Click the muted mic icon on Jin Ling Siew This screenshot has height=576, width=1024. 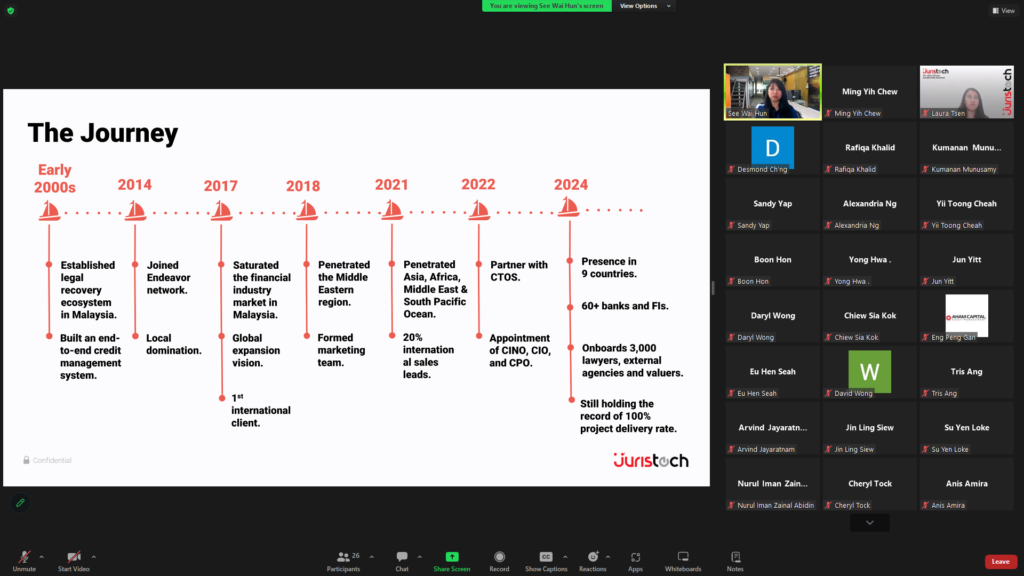[x=828, y=449]
